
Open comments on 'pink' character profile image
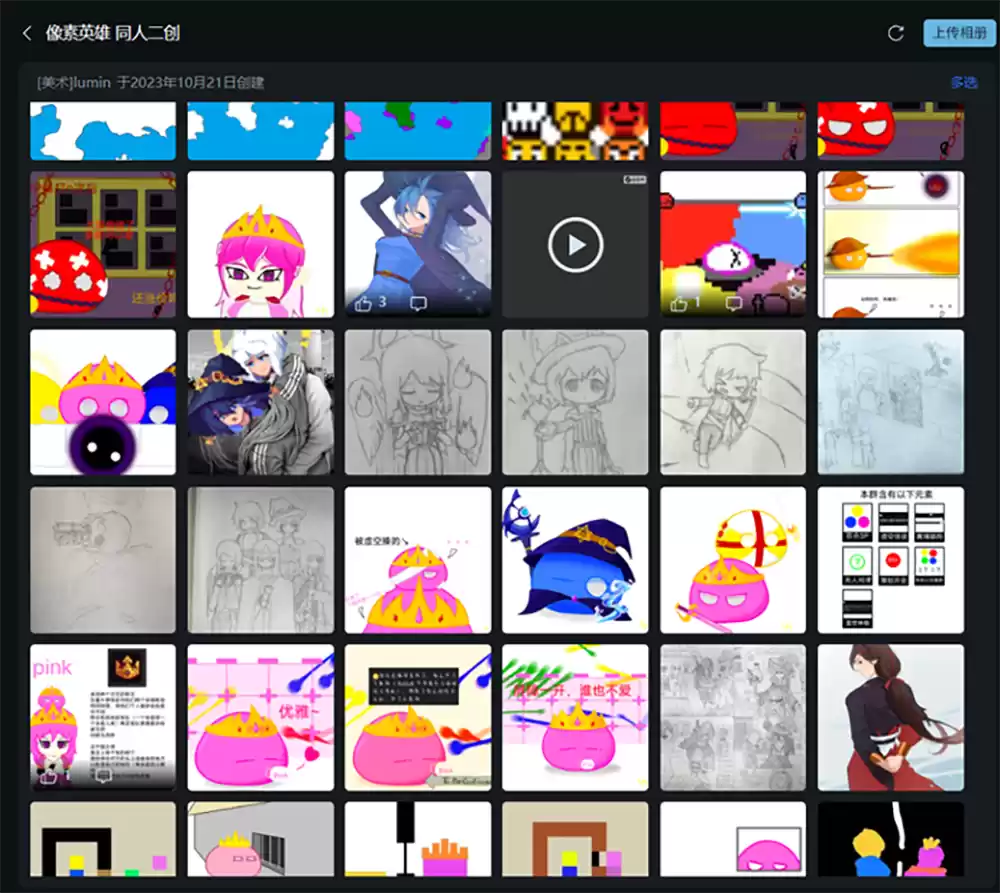point(103,776)
